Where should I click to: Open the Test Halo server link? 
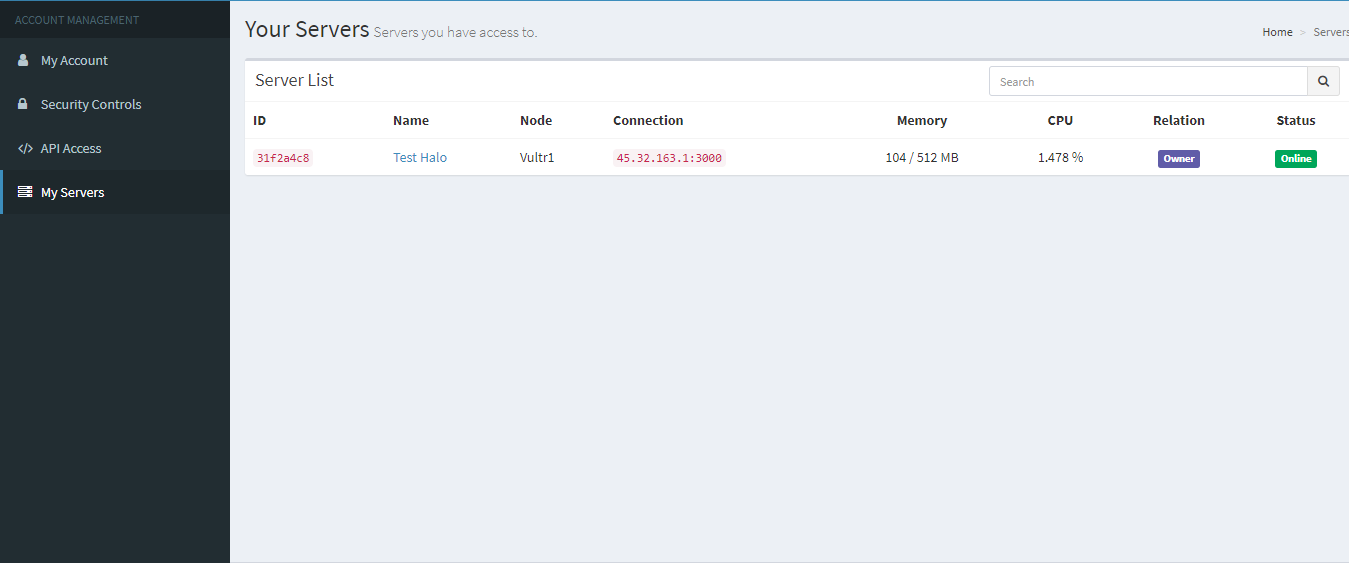point(420,158)
